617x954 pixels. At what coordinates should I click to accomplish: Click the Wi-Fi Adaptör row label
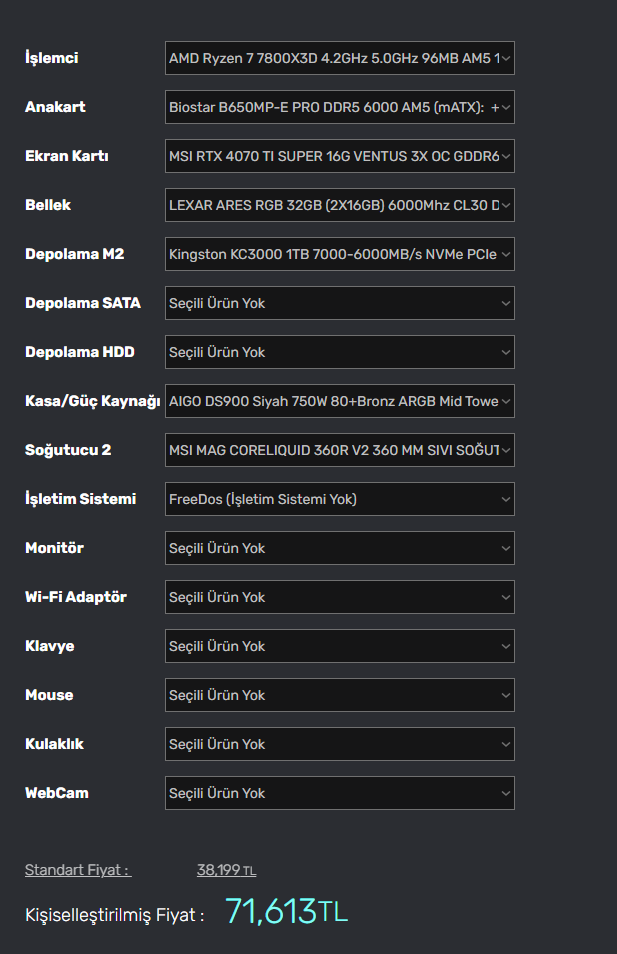(76, 597)
